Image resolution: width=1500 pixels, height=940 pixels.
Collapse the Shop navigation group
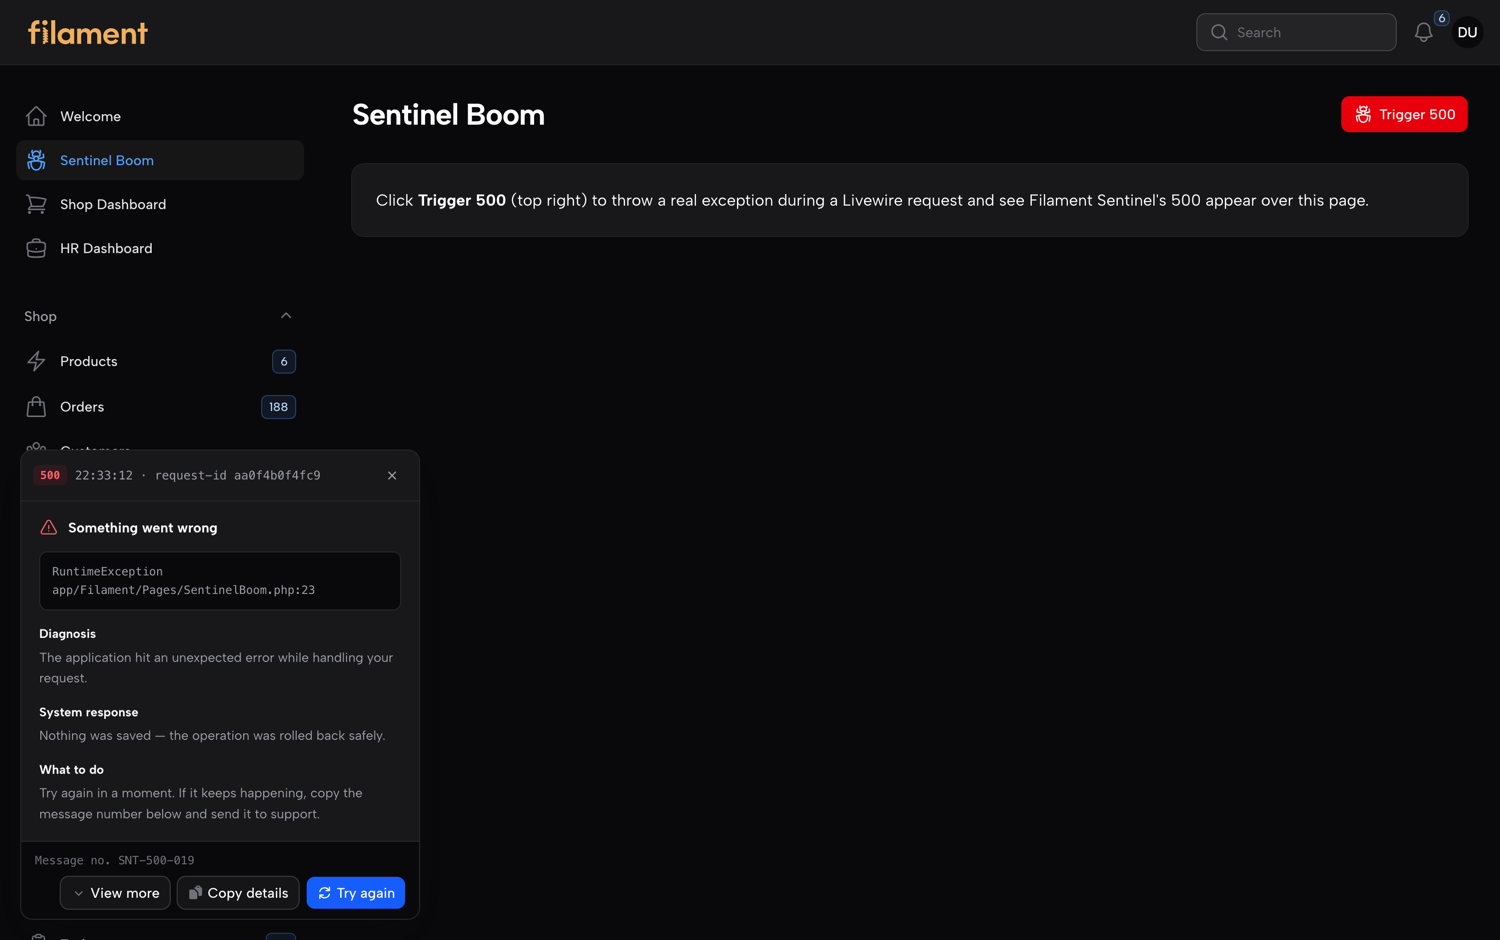[x=286, y=316]
